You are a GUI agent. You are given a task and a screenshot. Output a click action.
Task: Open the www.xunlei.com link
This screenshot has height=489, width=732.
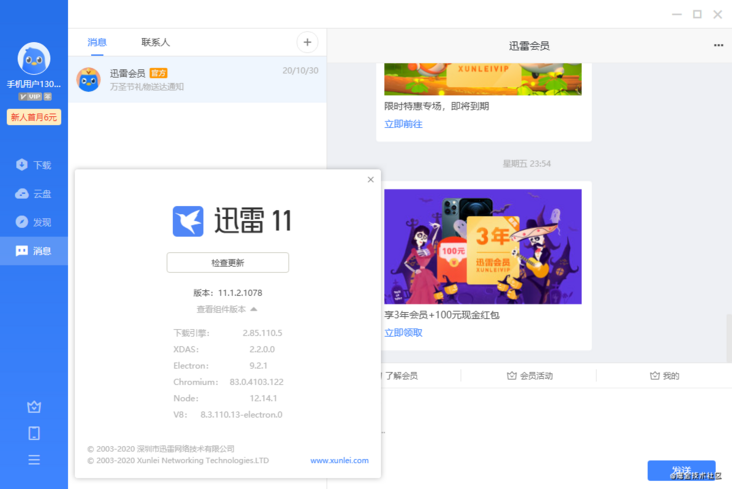click(339, 461)
